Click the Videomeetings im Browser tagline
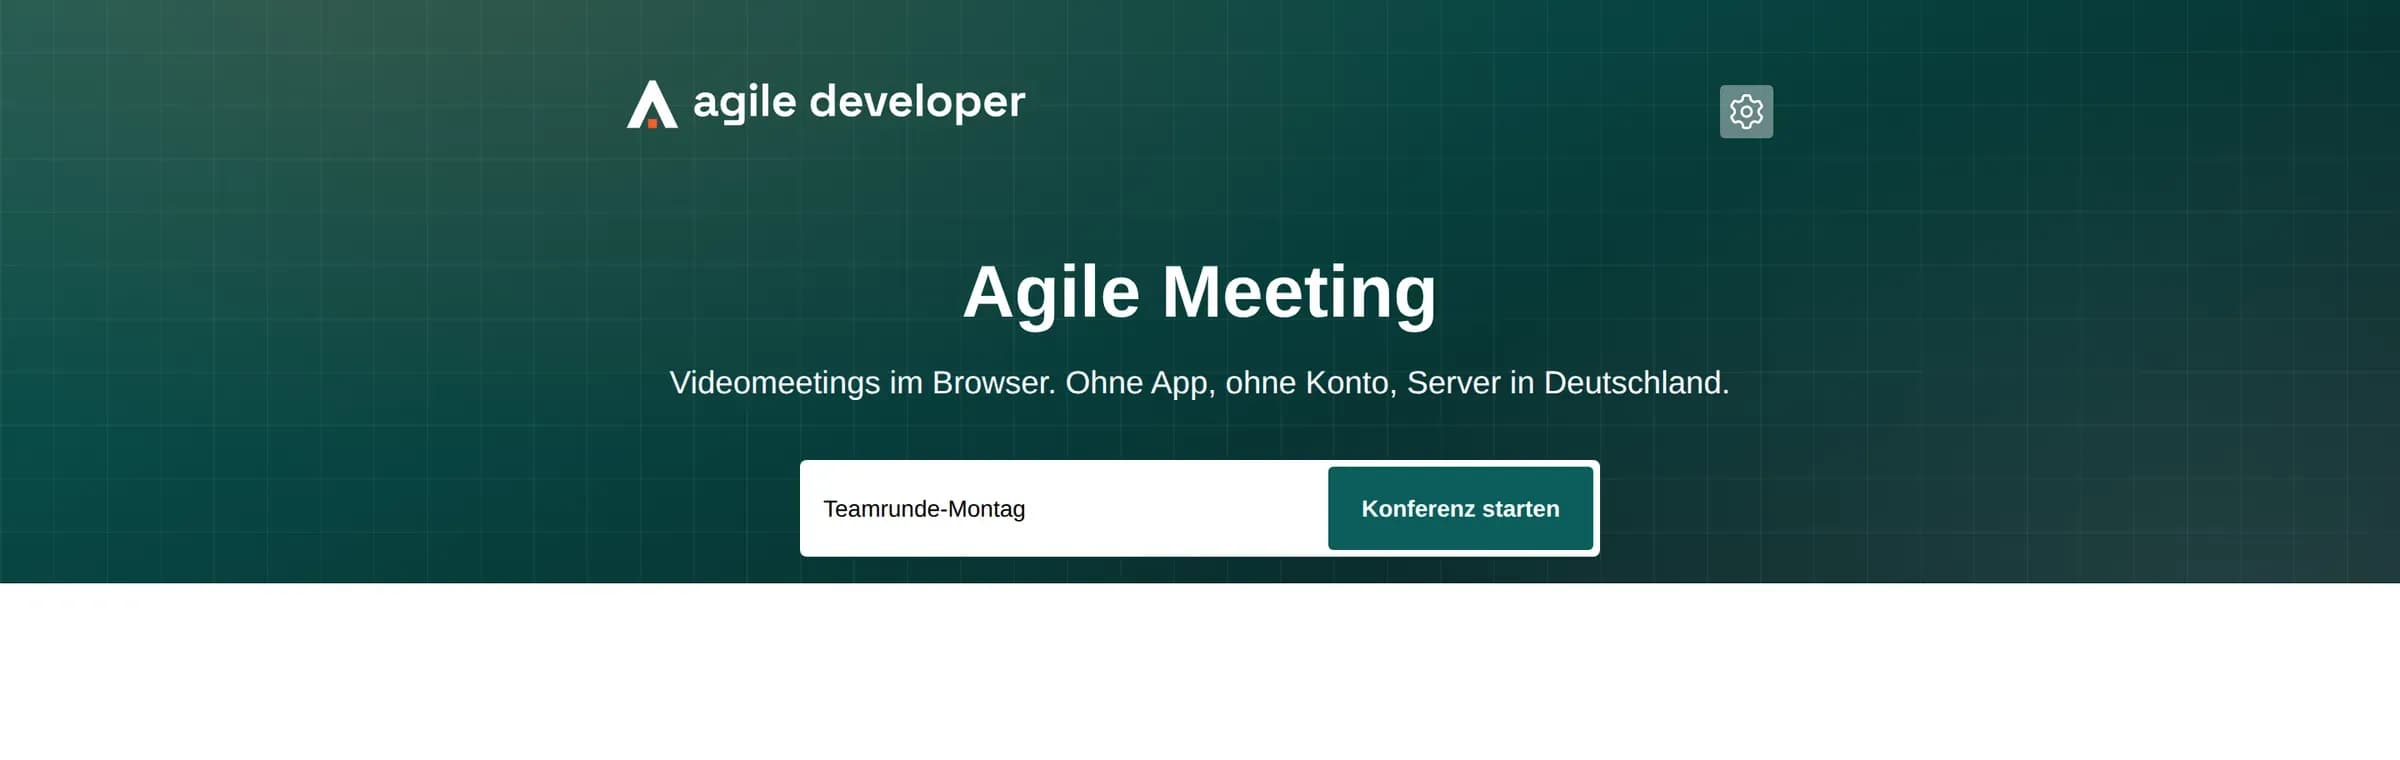This screenshot has height=760, width=2400. click(1199, 383)
